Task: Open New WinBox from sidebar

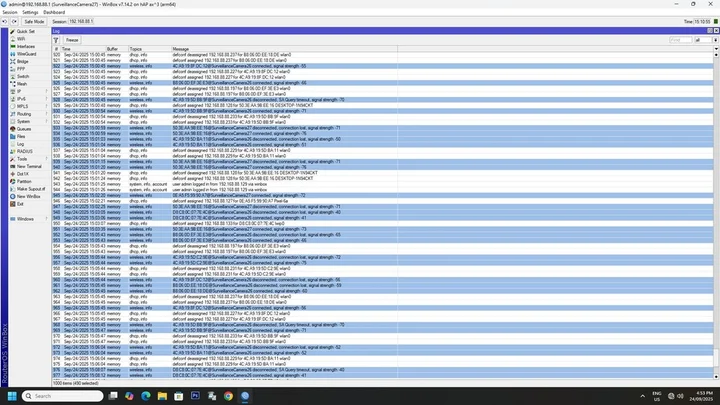Action: pos(28,197)
